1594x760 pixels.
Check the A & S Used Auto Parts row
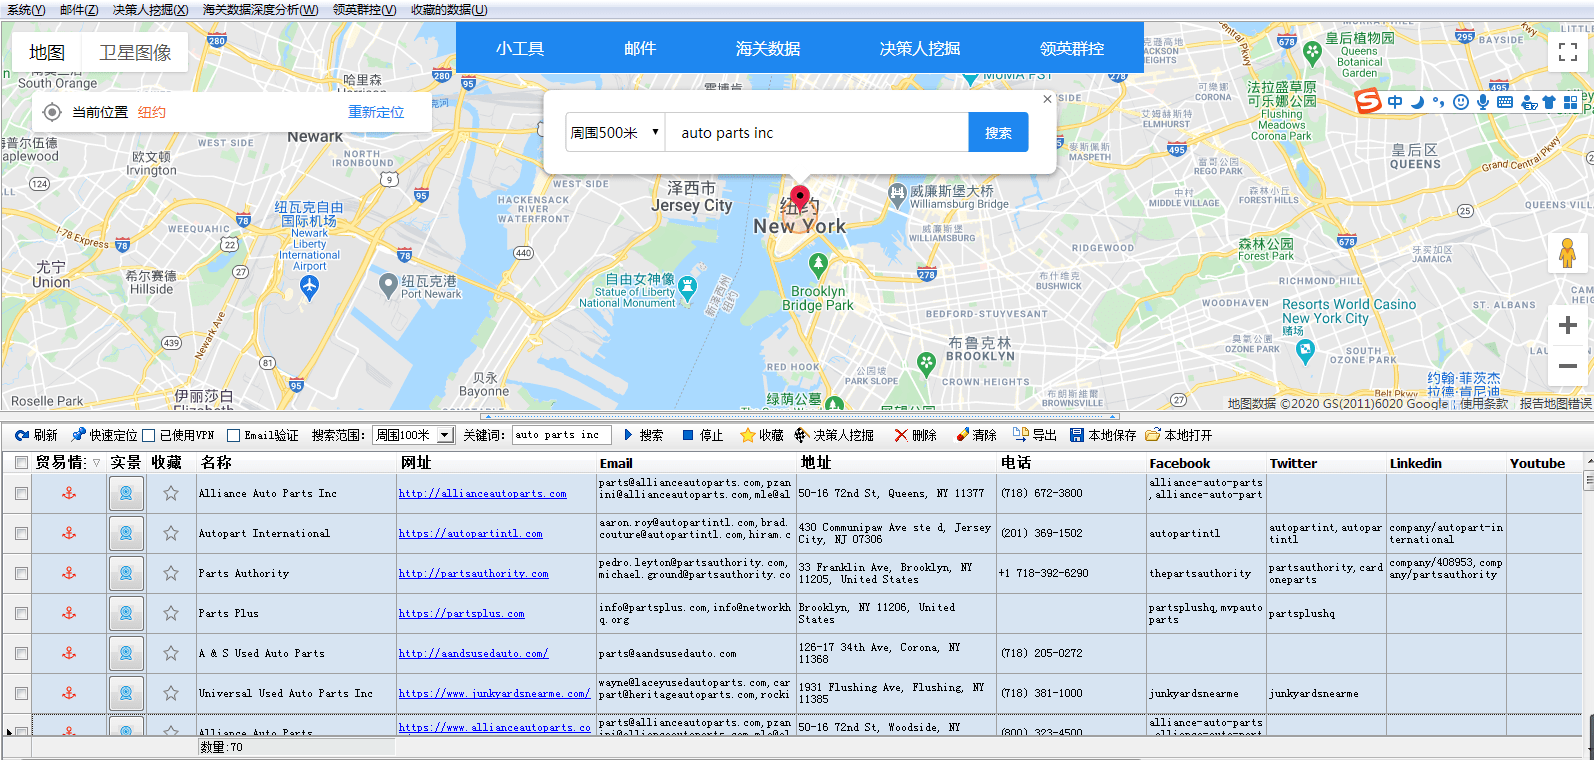pyautogui.click(x=21, y=653)
